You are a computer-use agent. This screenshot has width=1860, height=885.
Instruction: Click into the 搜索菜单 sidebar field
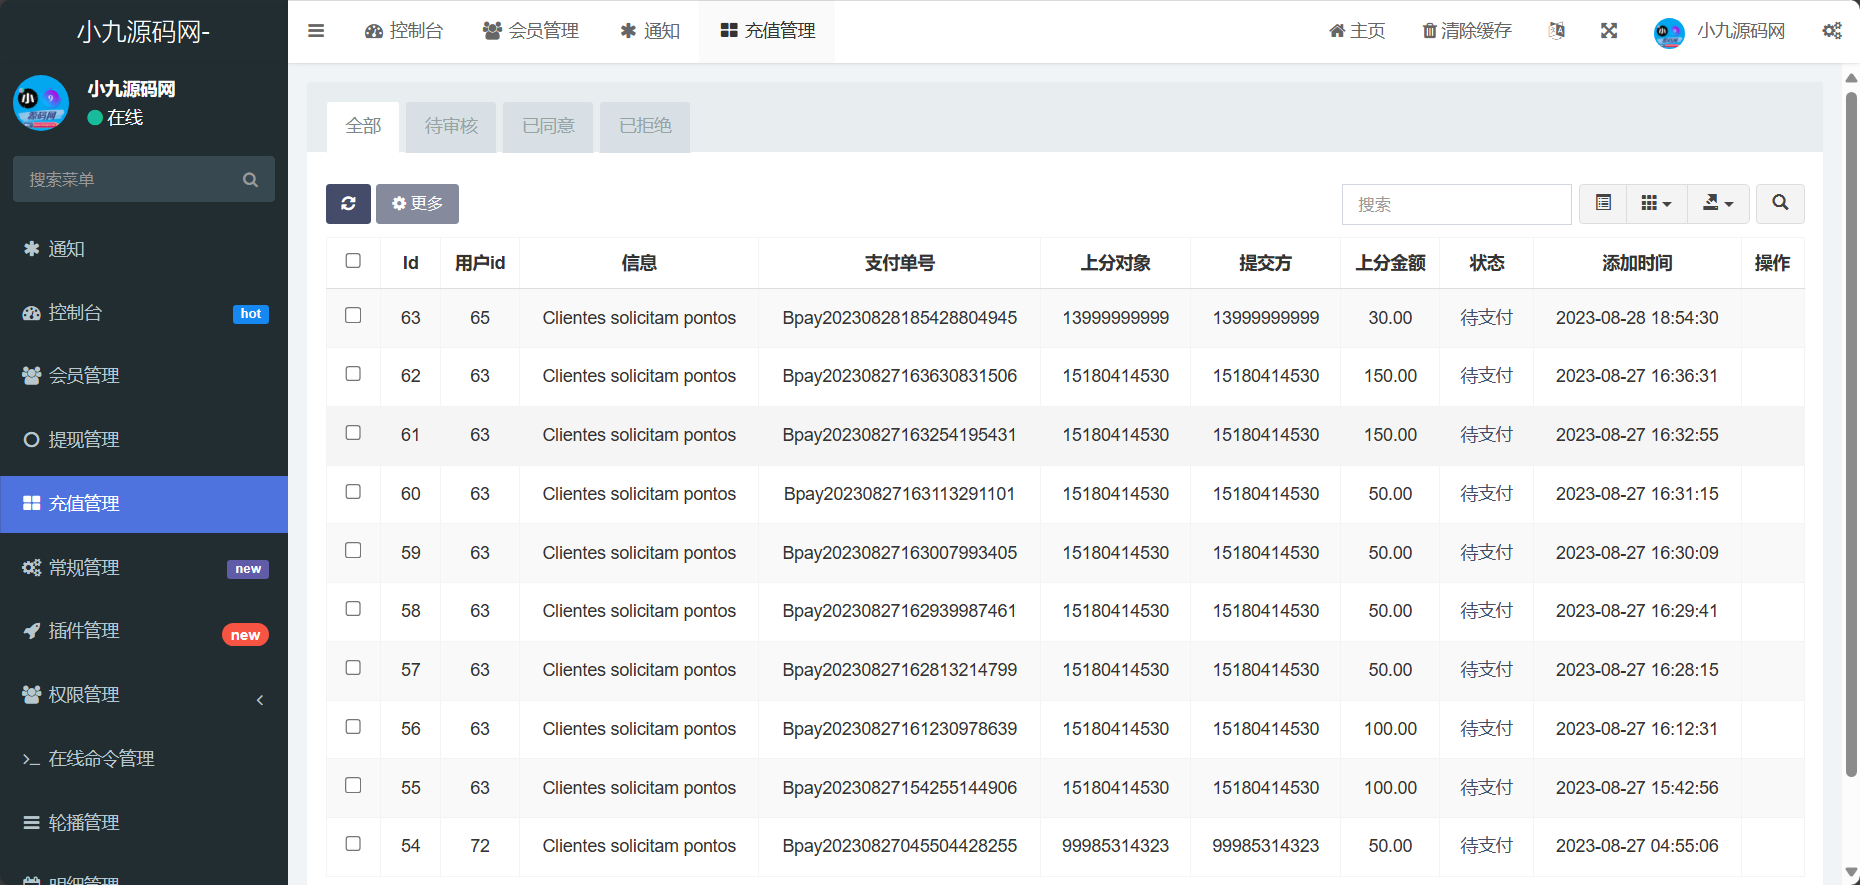(144, 179)
